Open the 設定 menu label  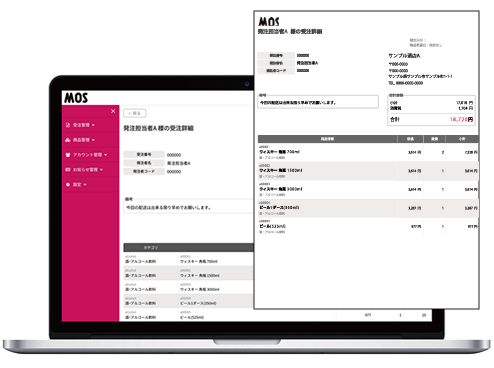77,184
